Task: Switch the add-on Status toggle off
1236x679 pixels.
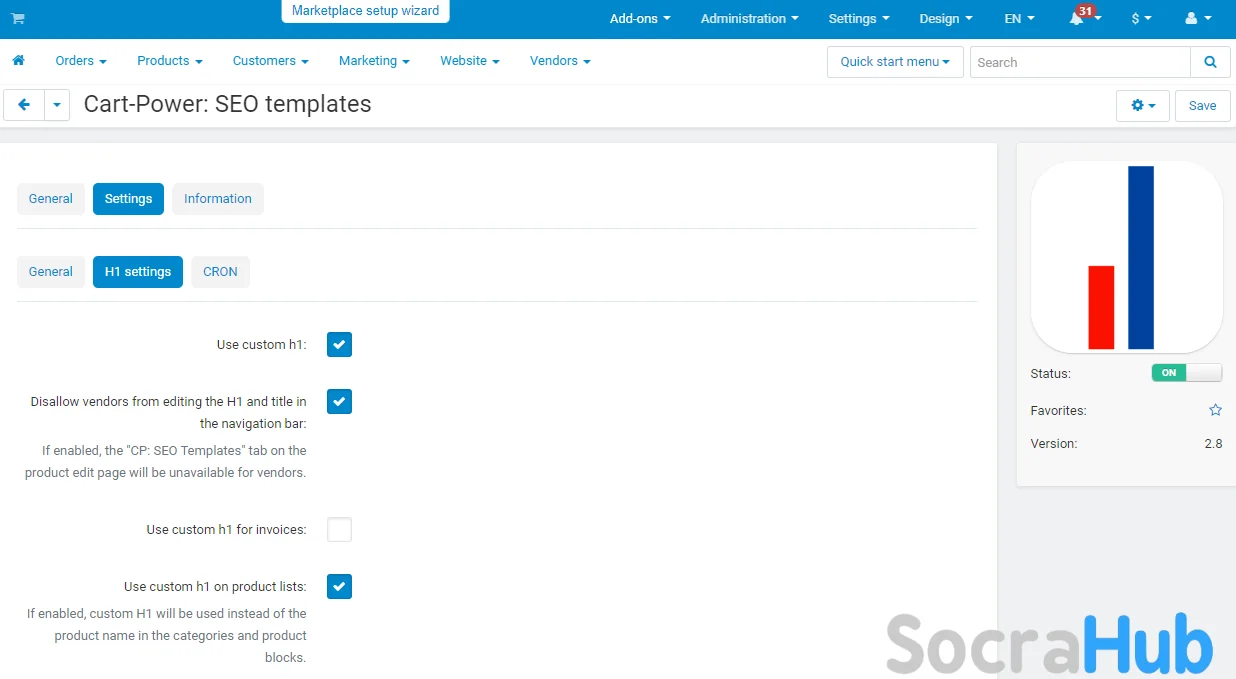Action: pos(1187,373)
